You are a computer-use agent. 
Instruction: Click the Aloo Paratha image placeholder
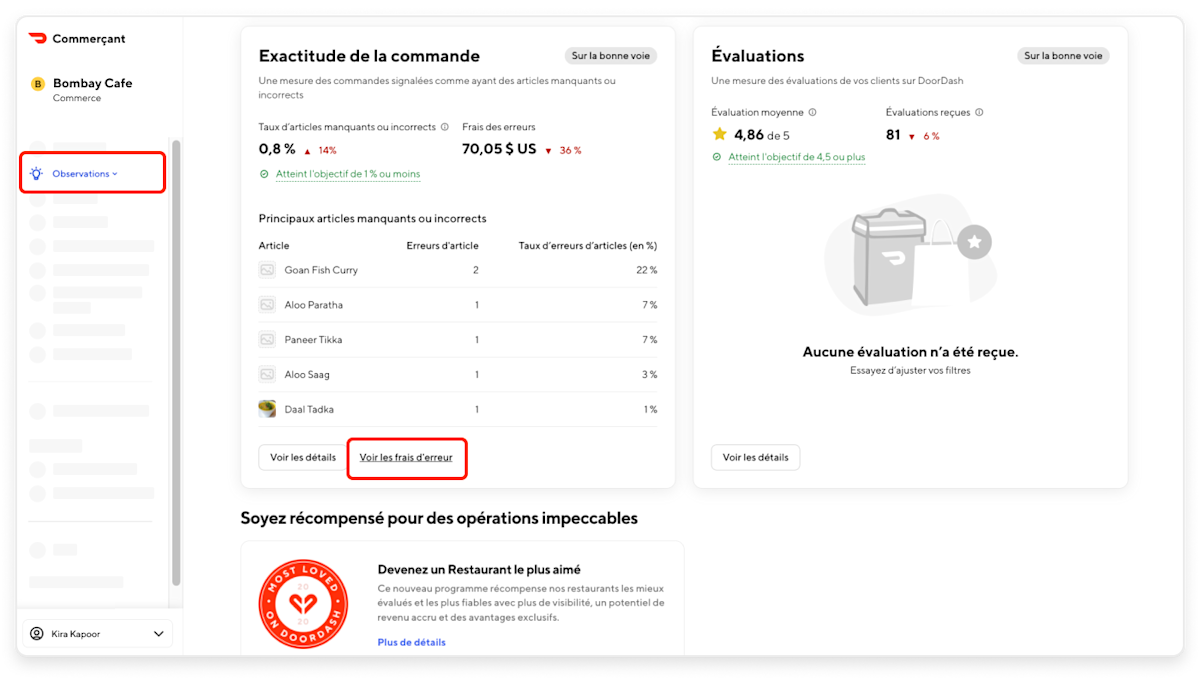click(267, 305)
